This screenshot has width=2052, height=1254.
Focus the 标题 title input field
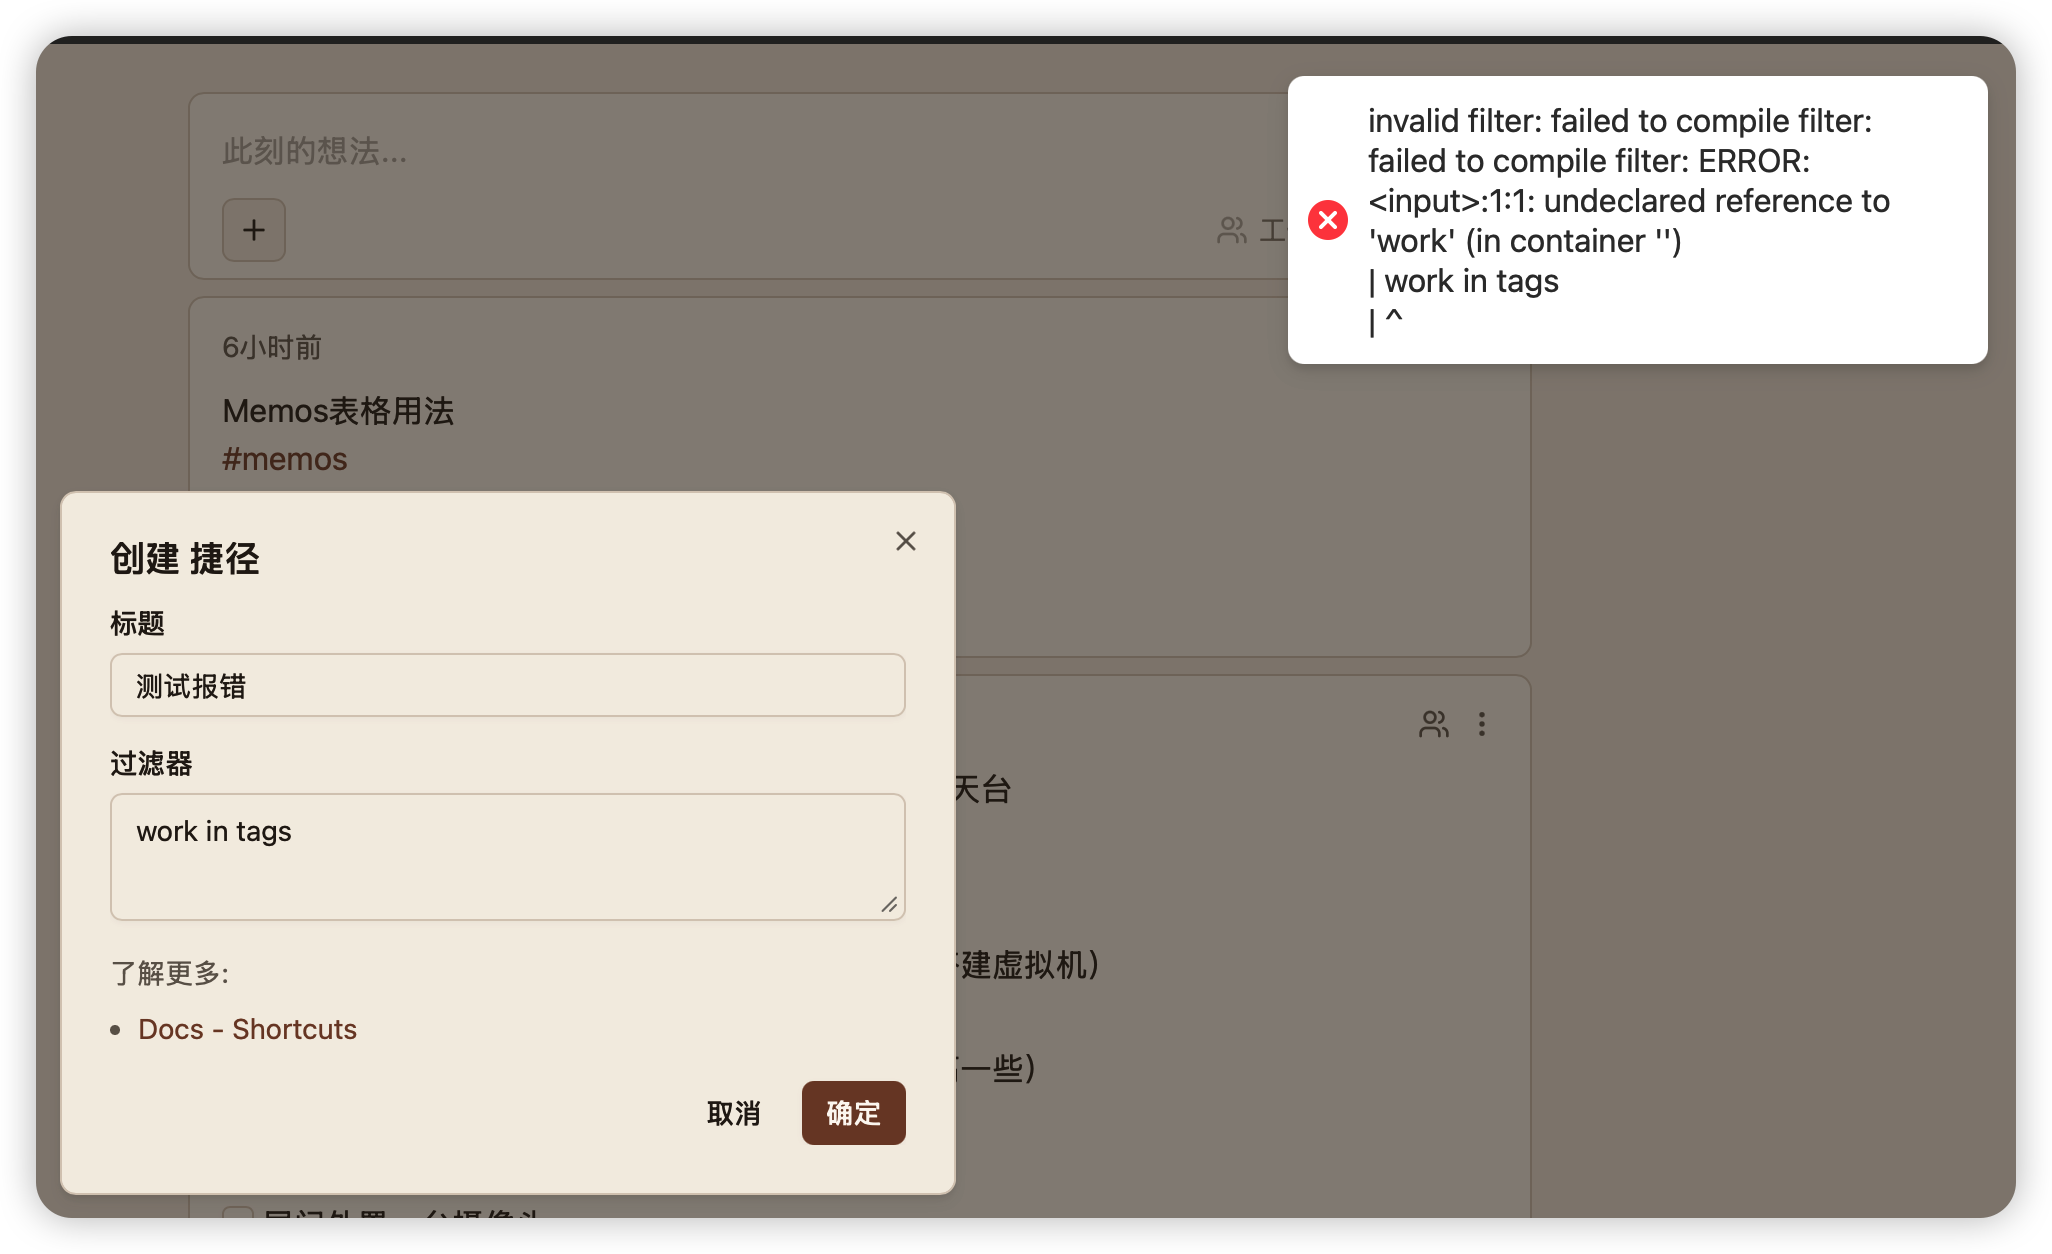click(507, 686)
